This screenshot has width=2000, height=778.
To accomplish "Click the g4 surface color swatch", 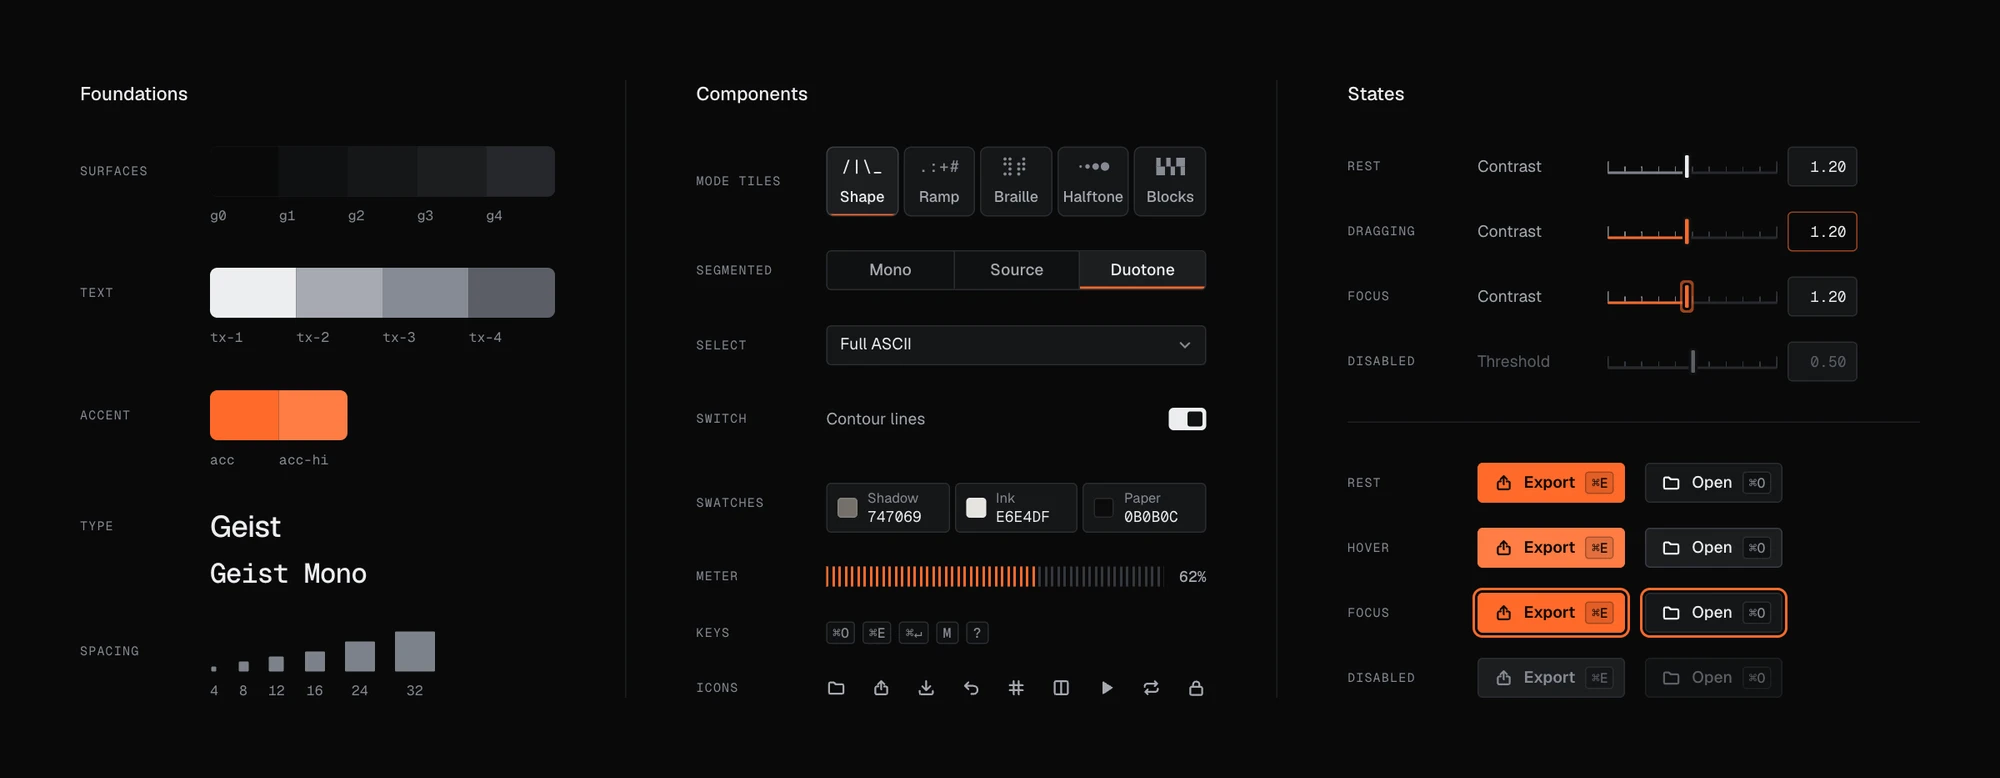I will 520,171.
